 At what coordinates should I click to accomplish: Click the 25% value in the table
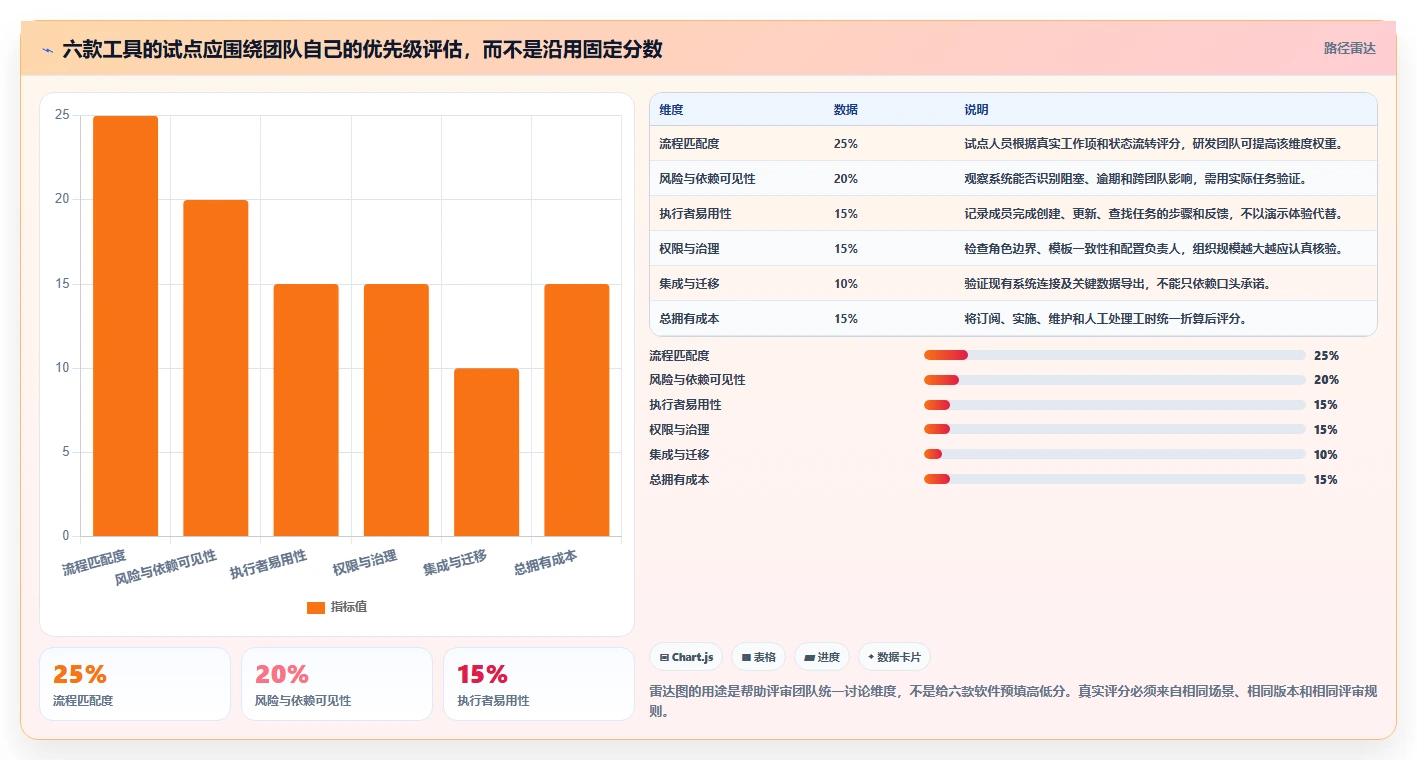coord(845,144)
